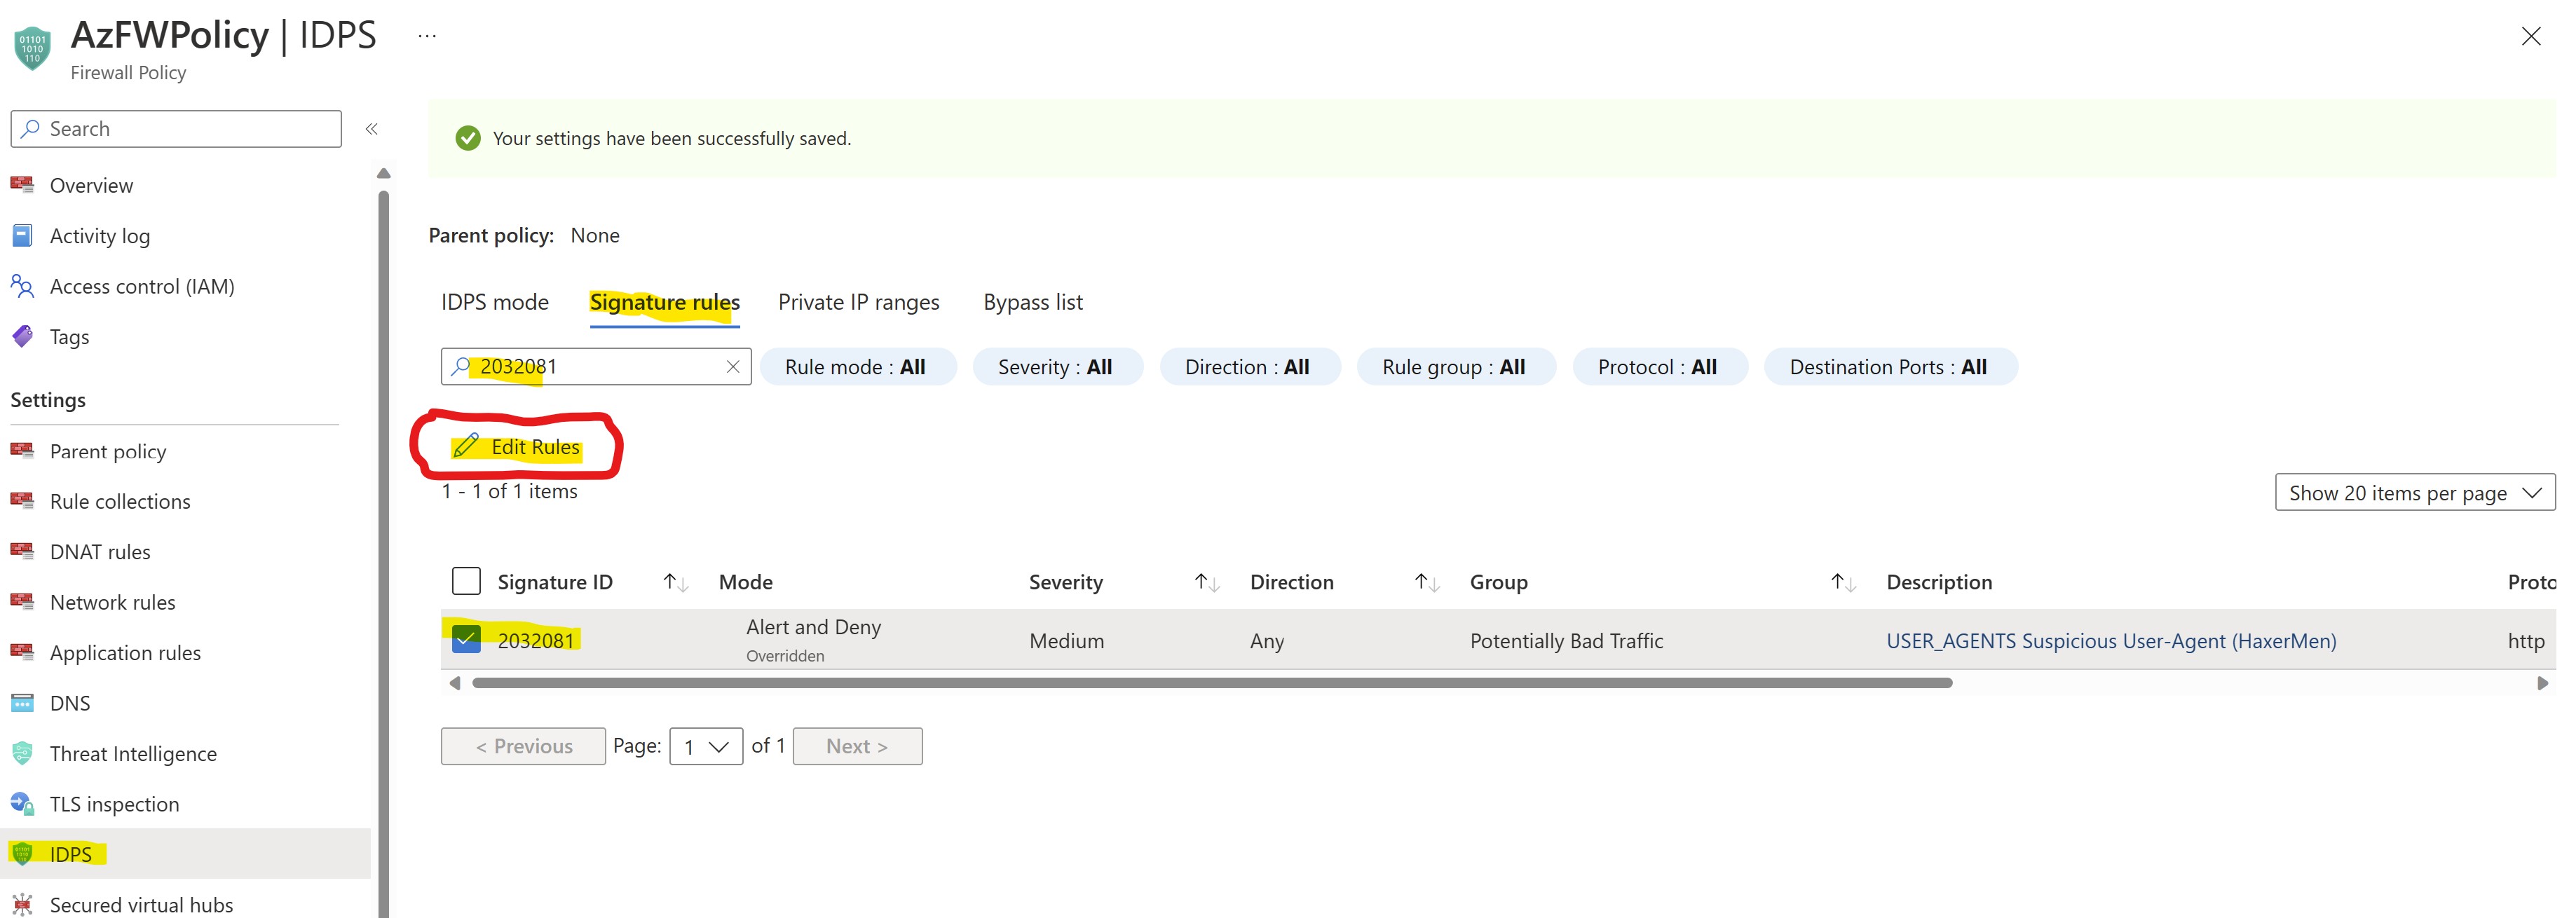Click the Tags purple icon
The width and height of the screenshot is (2576, 918).
click(x=22, y=336)
